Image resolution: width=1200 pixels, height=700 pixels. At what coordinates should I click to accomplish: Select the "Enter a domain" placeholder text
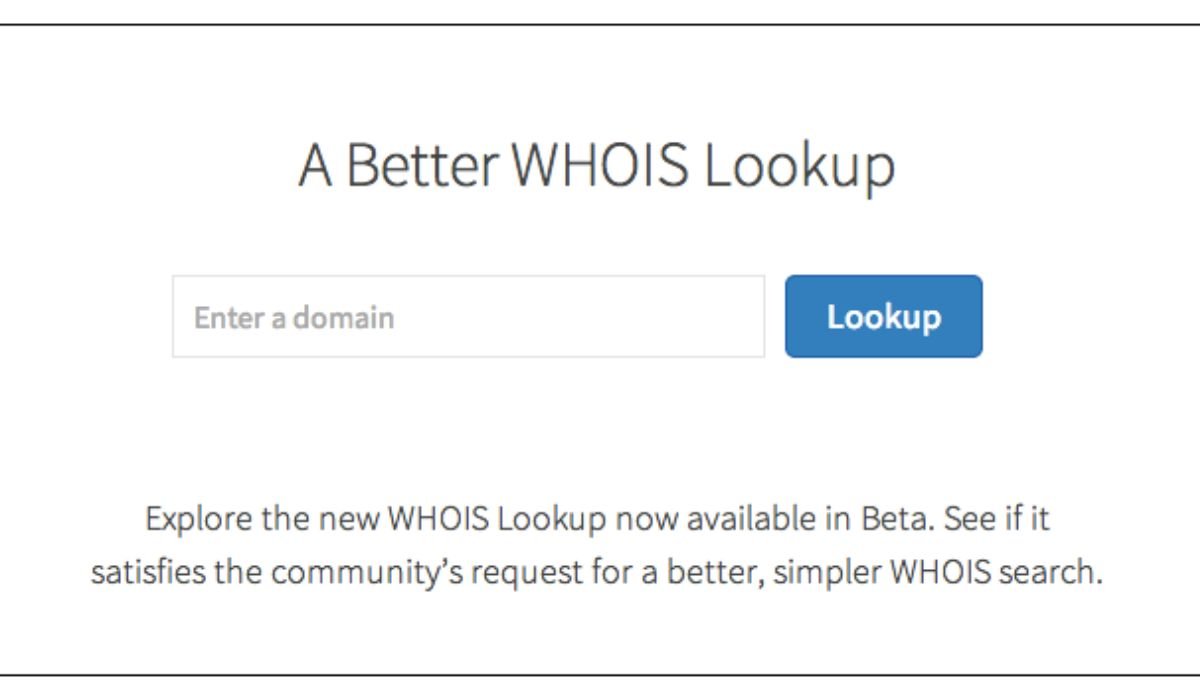tap(294, 318)
